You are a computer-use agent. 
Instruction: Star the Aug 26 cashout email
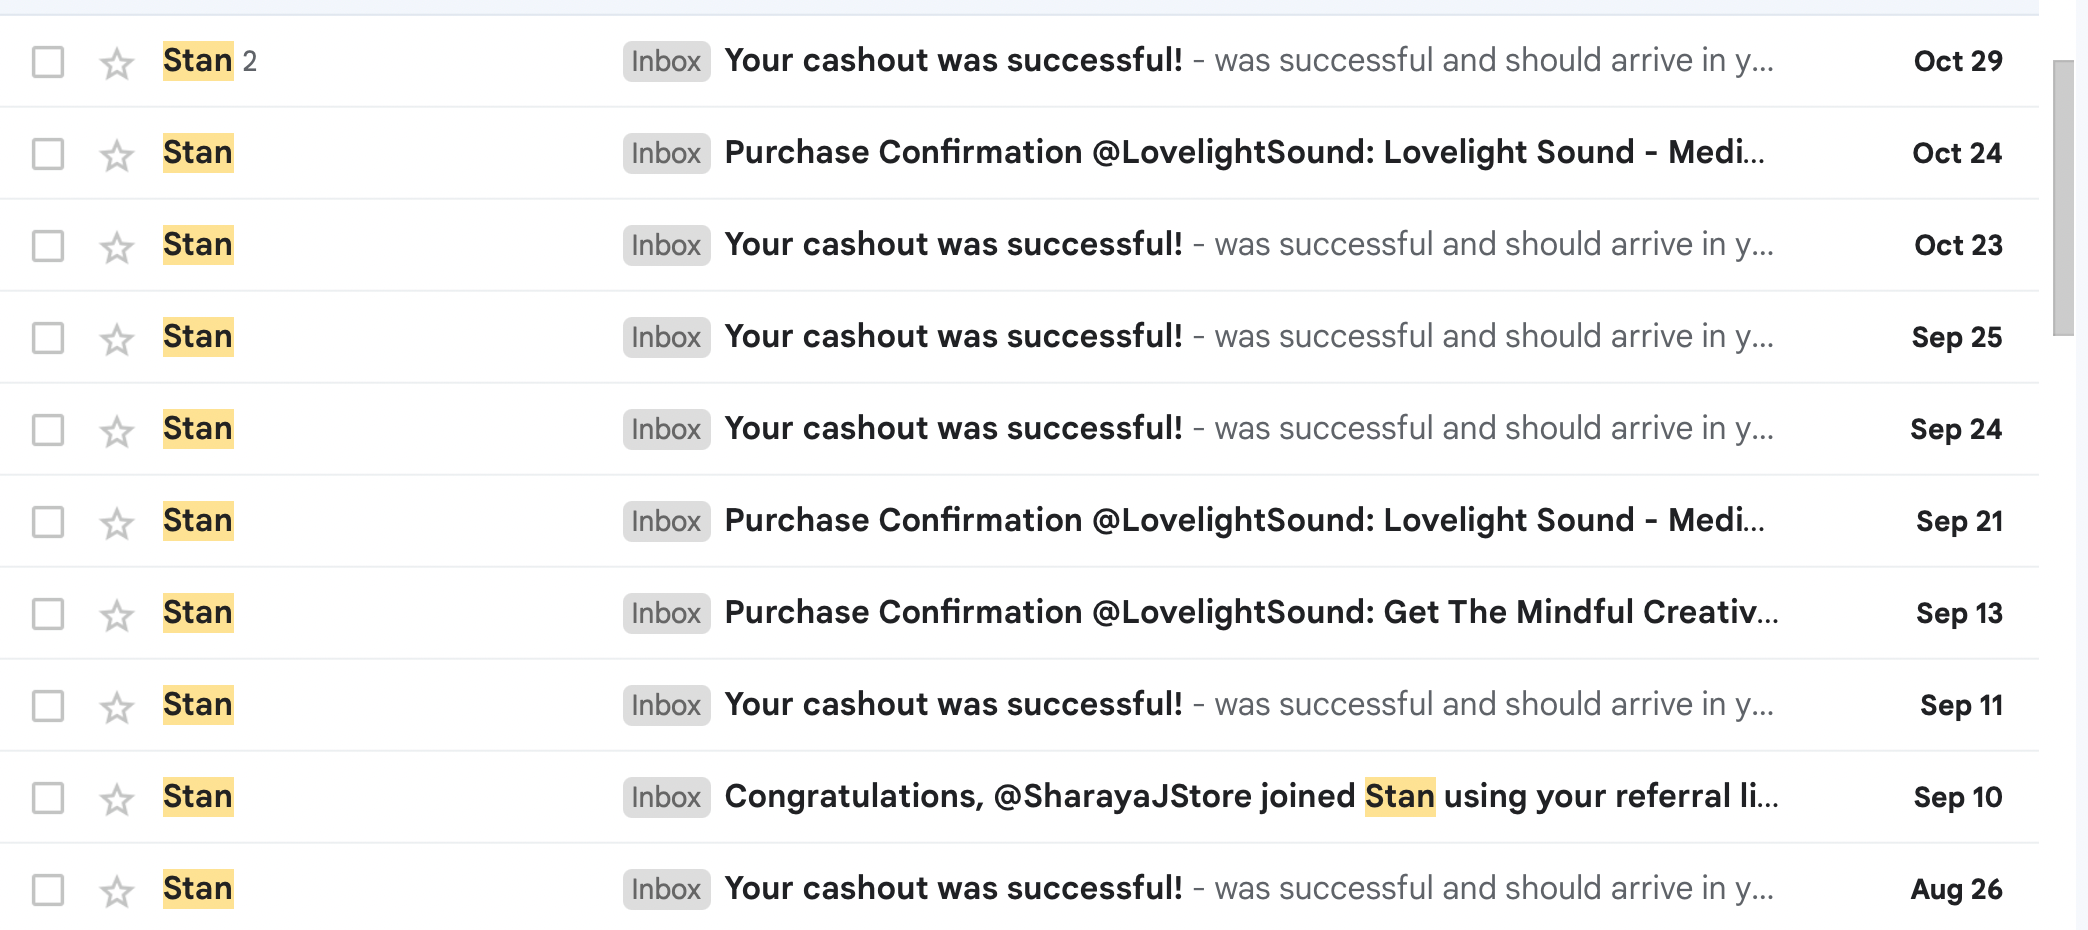(117, 891)
